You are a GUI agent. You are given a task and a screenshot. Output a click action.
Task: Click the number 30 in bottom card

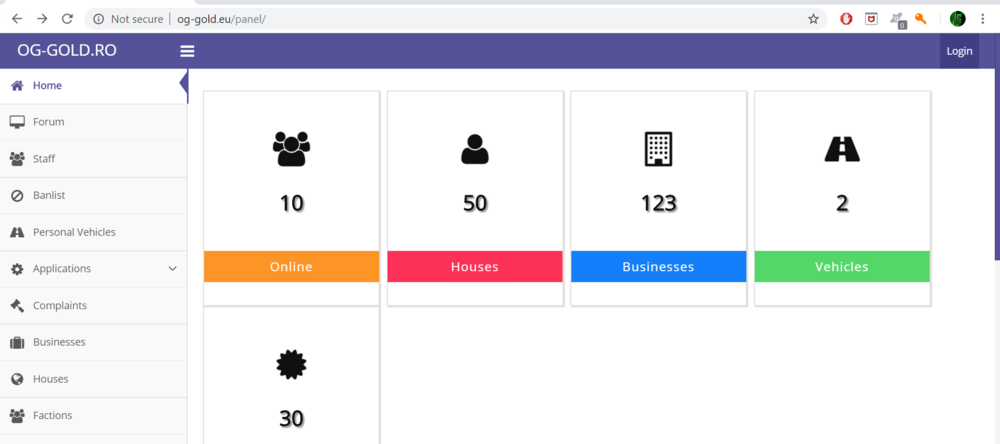291,419
